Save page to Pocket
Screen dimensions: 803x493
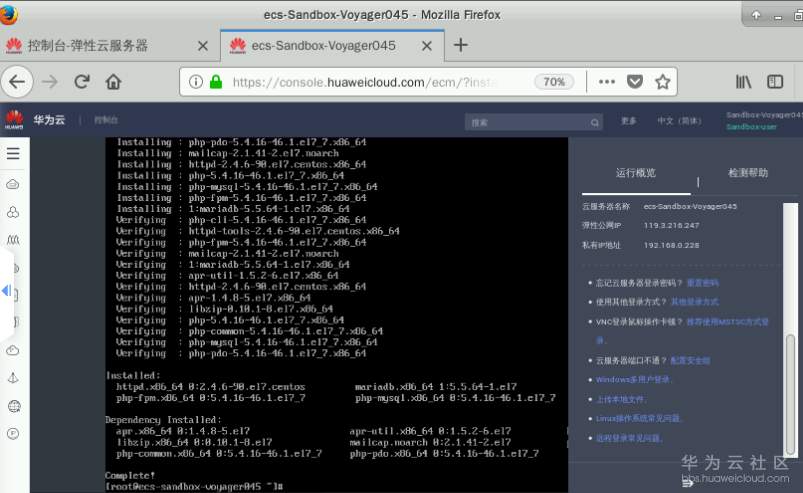tap(635, 82)
